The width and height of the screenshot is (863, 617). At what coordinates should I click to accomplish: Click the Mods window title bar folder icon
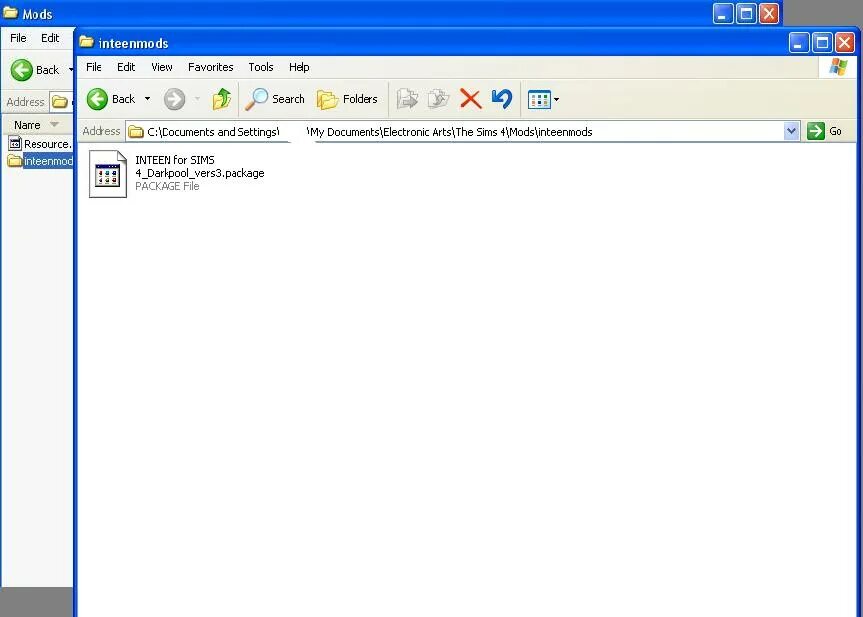10,13
